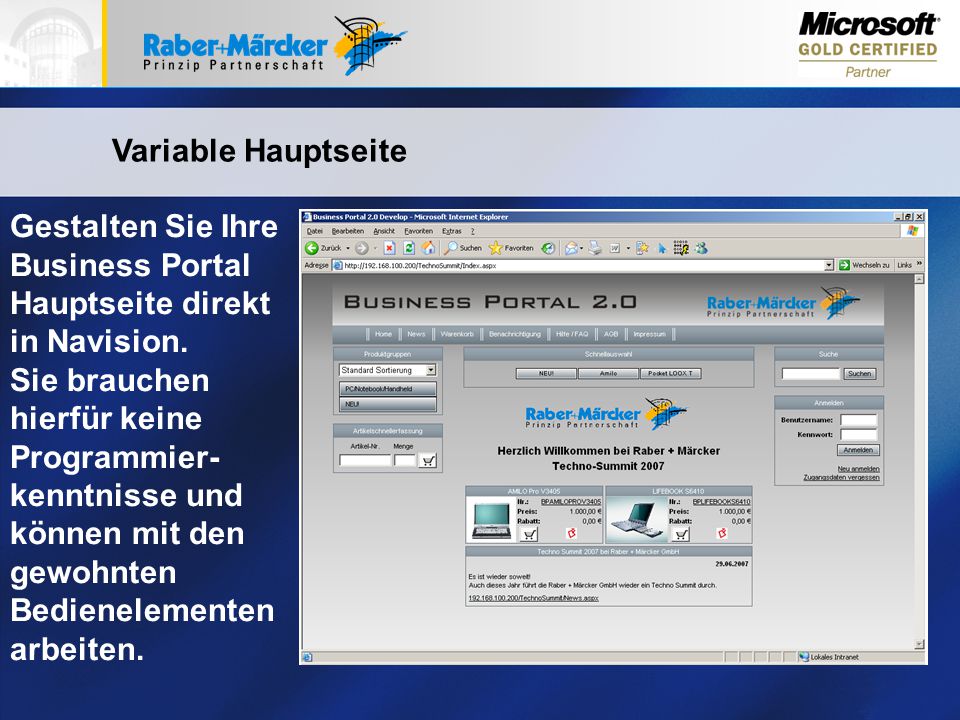Click the IE refresh page icon
This screenshot has width=960, height=720.
pos(408,248)
